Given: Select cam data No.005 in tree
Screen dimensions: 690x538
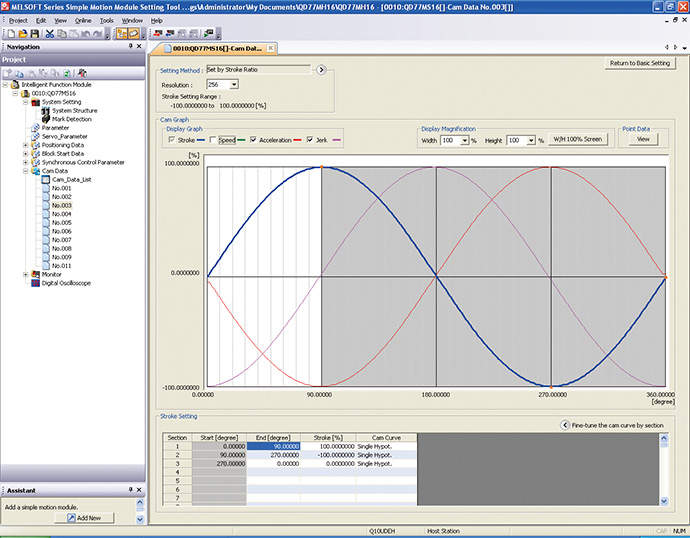Looking at the screenshot, I should coord(61,222).
